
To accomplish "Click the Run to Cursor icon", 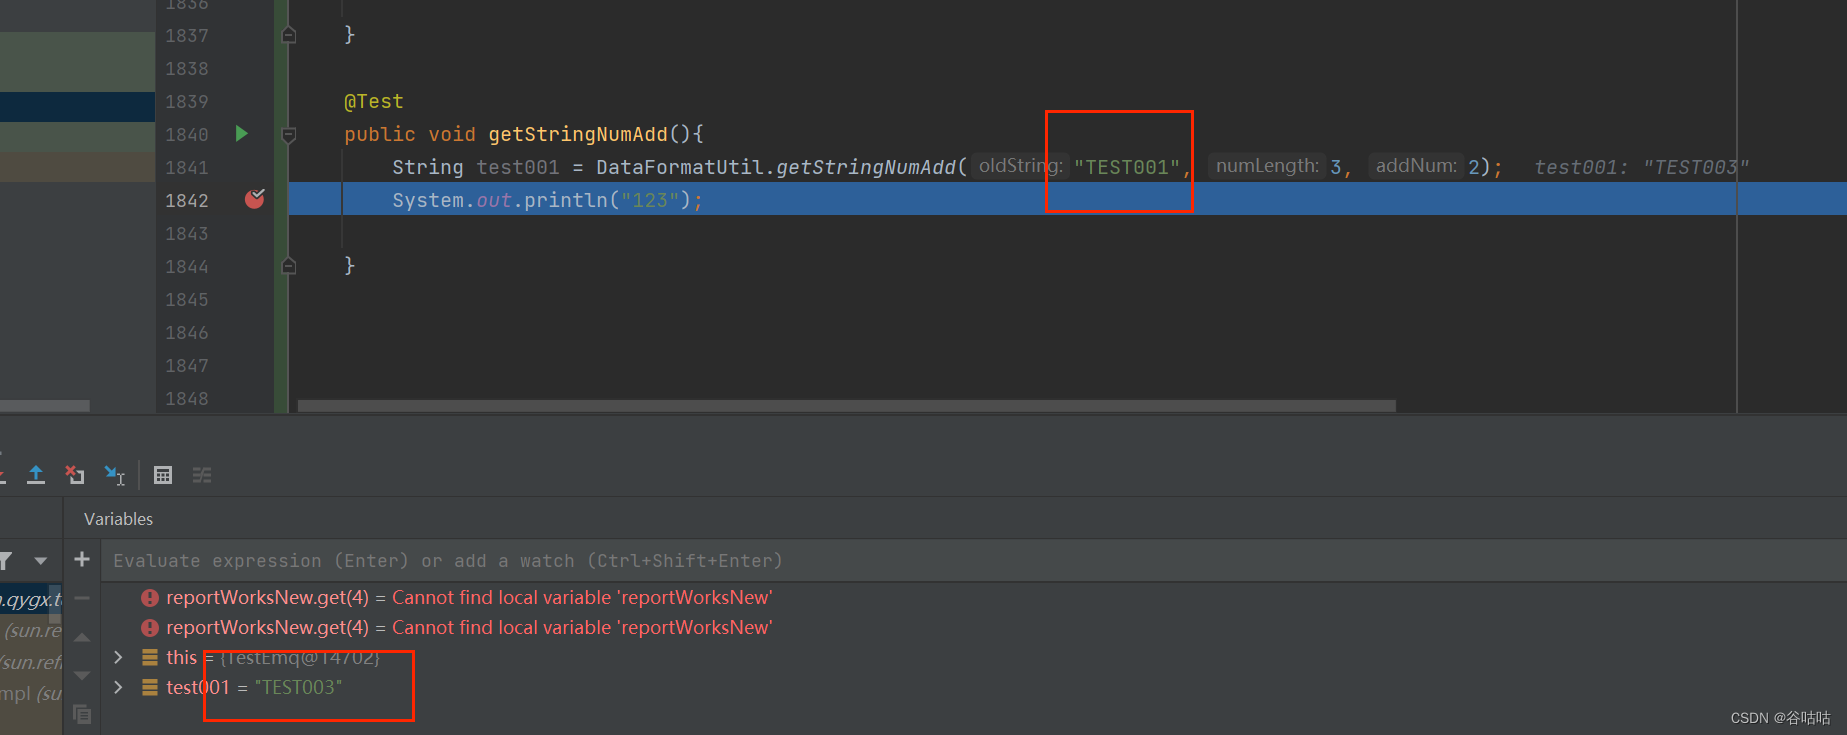I will [115, 475].
